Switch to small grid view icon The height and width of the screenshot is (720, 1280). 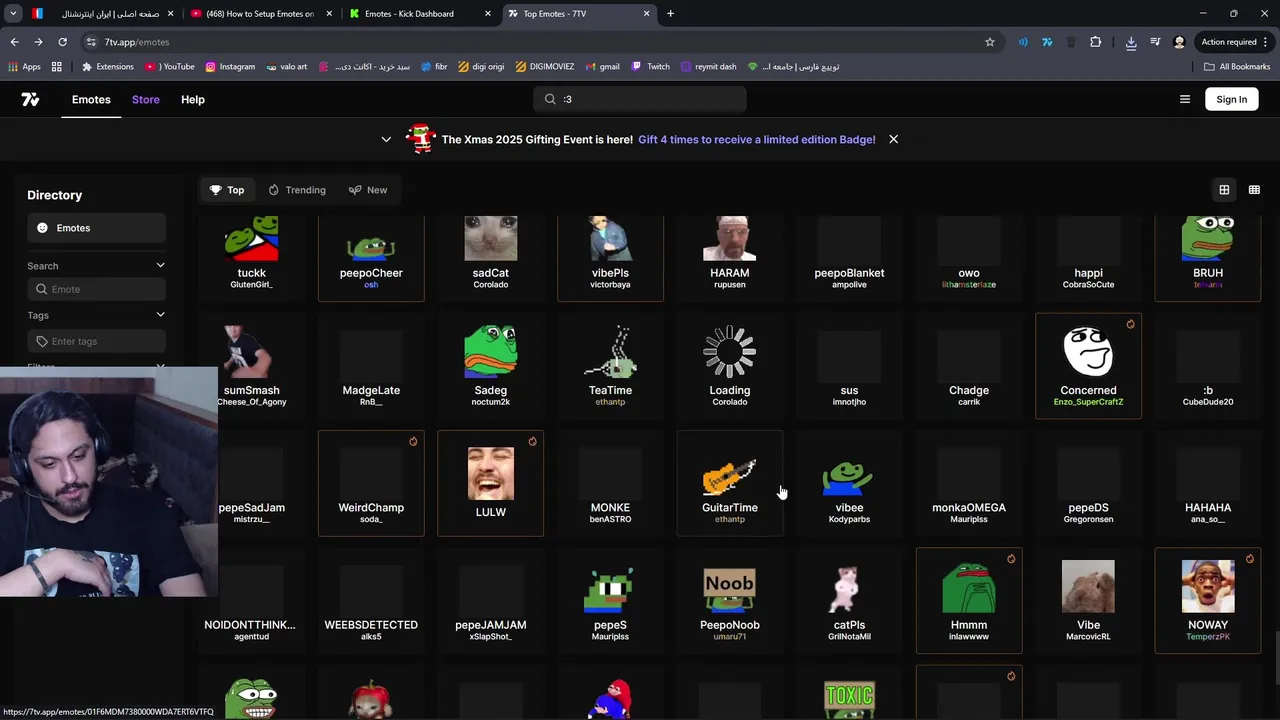tap(1254, 190)
